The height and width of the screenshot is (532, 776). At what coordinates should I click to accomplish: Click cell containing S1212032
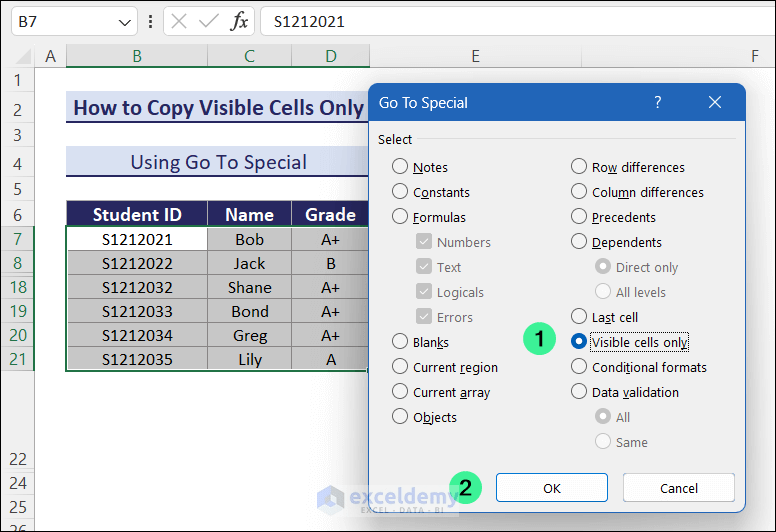[137, 287]
